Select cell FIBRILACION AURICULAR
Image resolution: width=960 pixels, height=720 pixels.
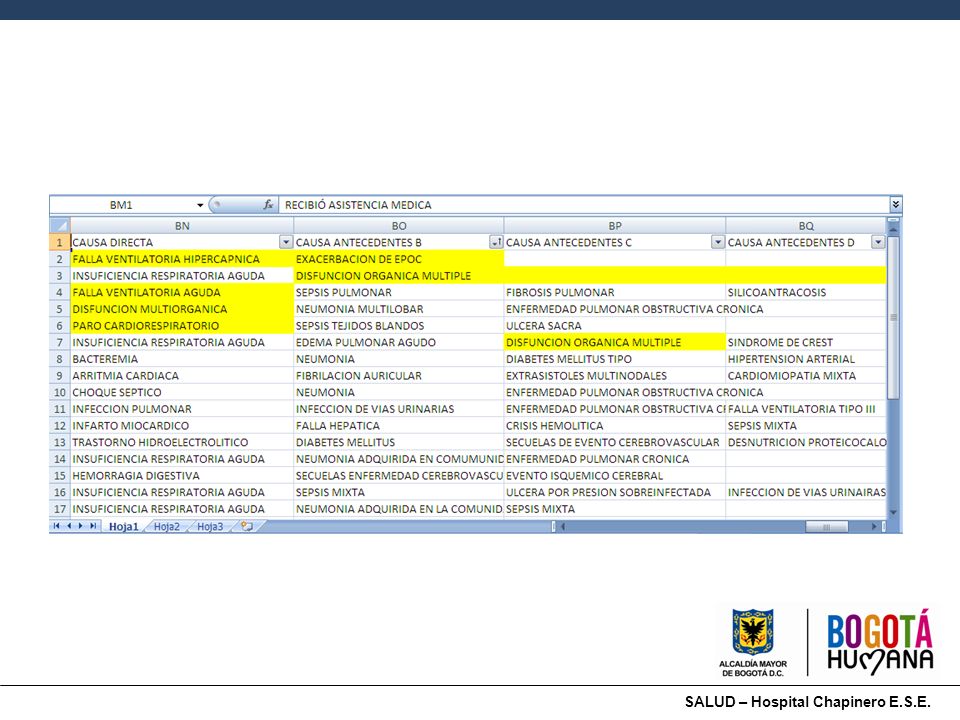click(399, 375)
